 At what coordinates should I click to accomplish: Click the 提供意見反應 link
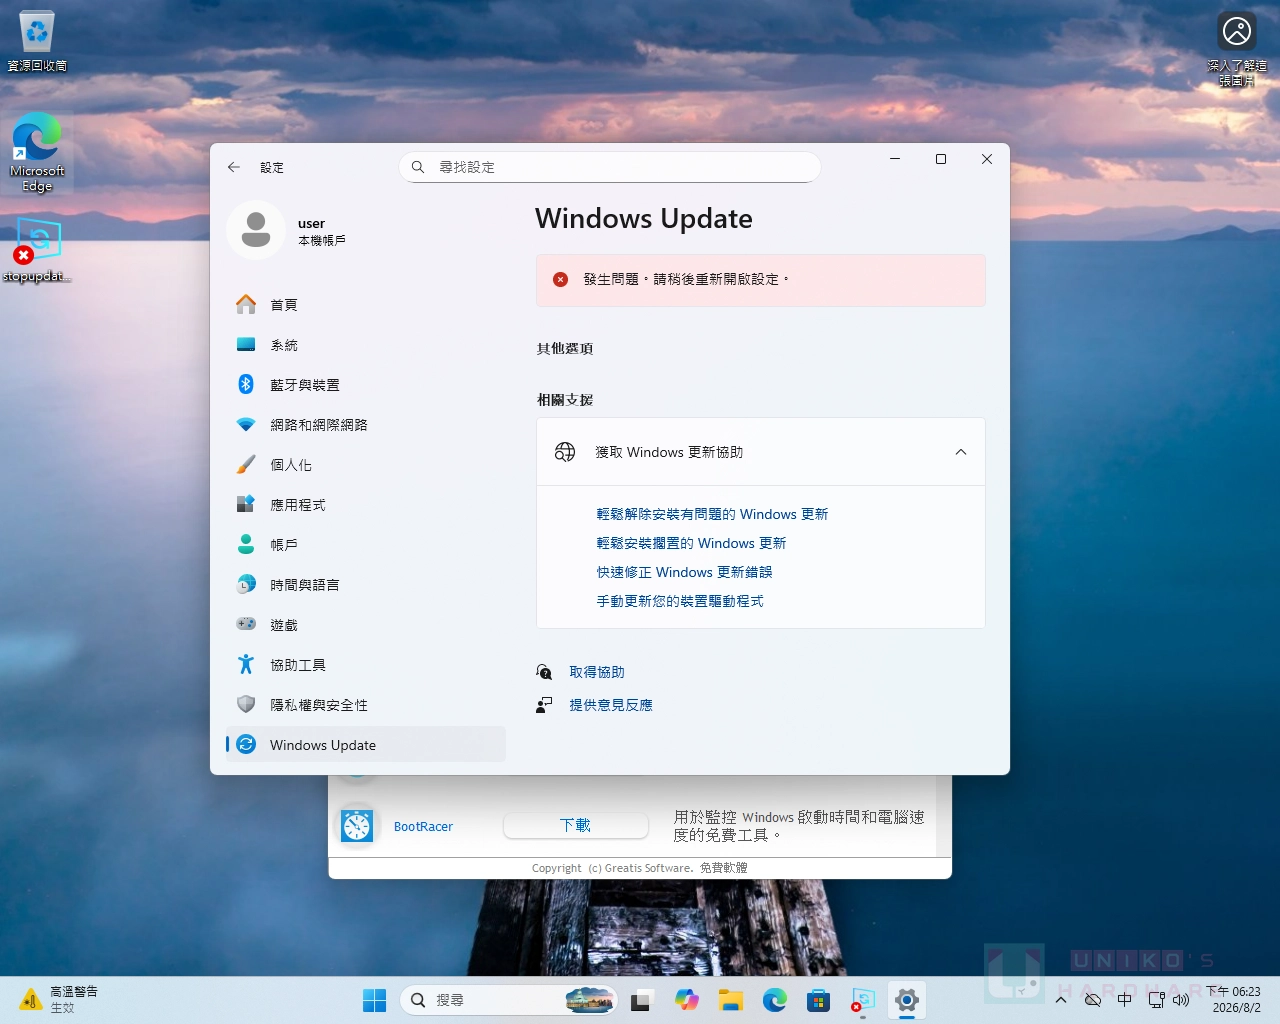pos(611,705)
